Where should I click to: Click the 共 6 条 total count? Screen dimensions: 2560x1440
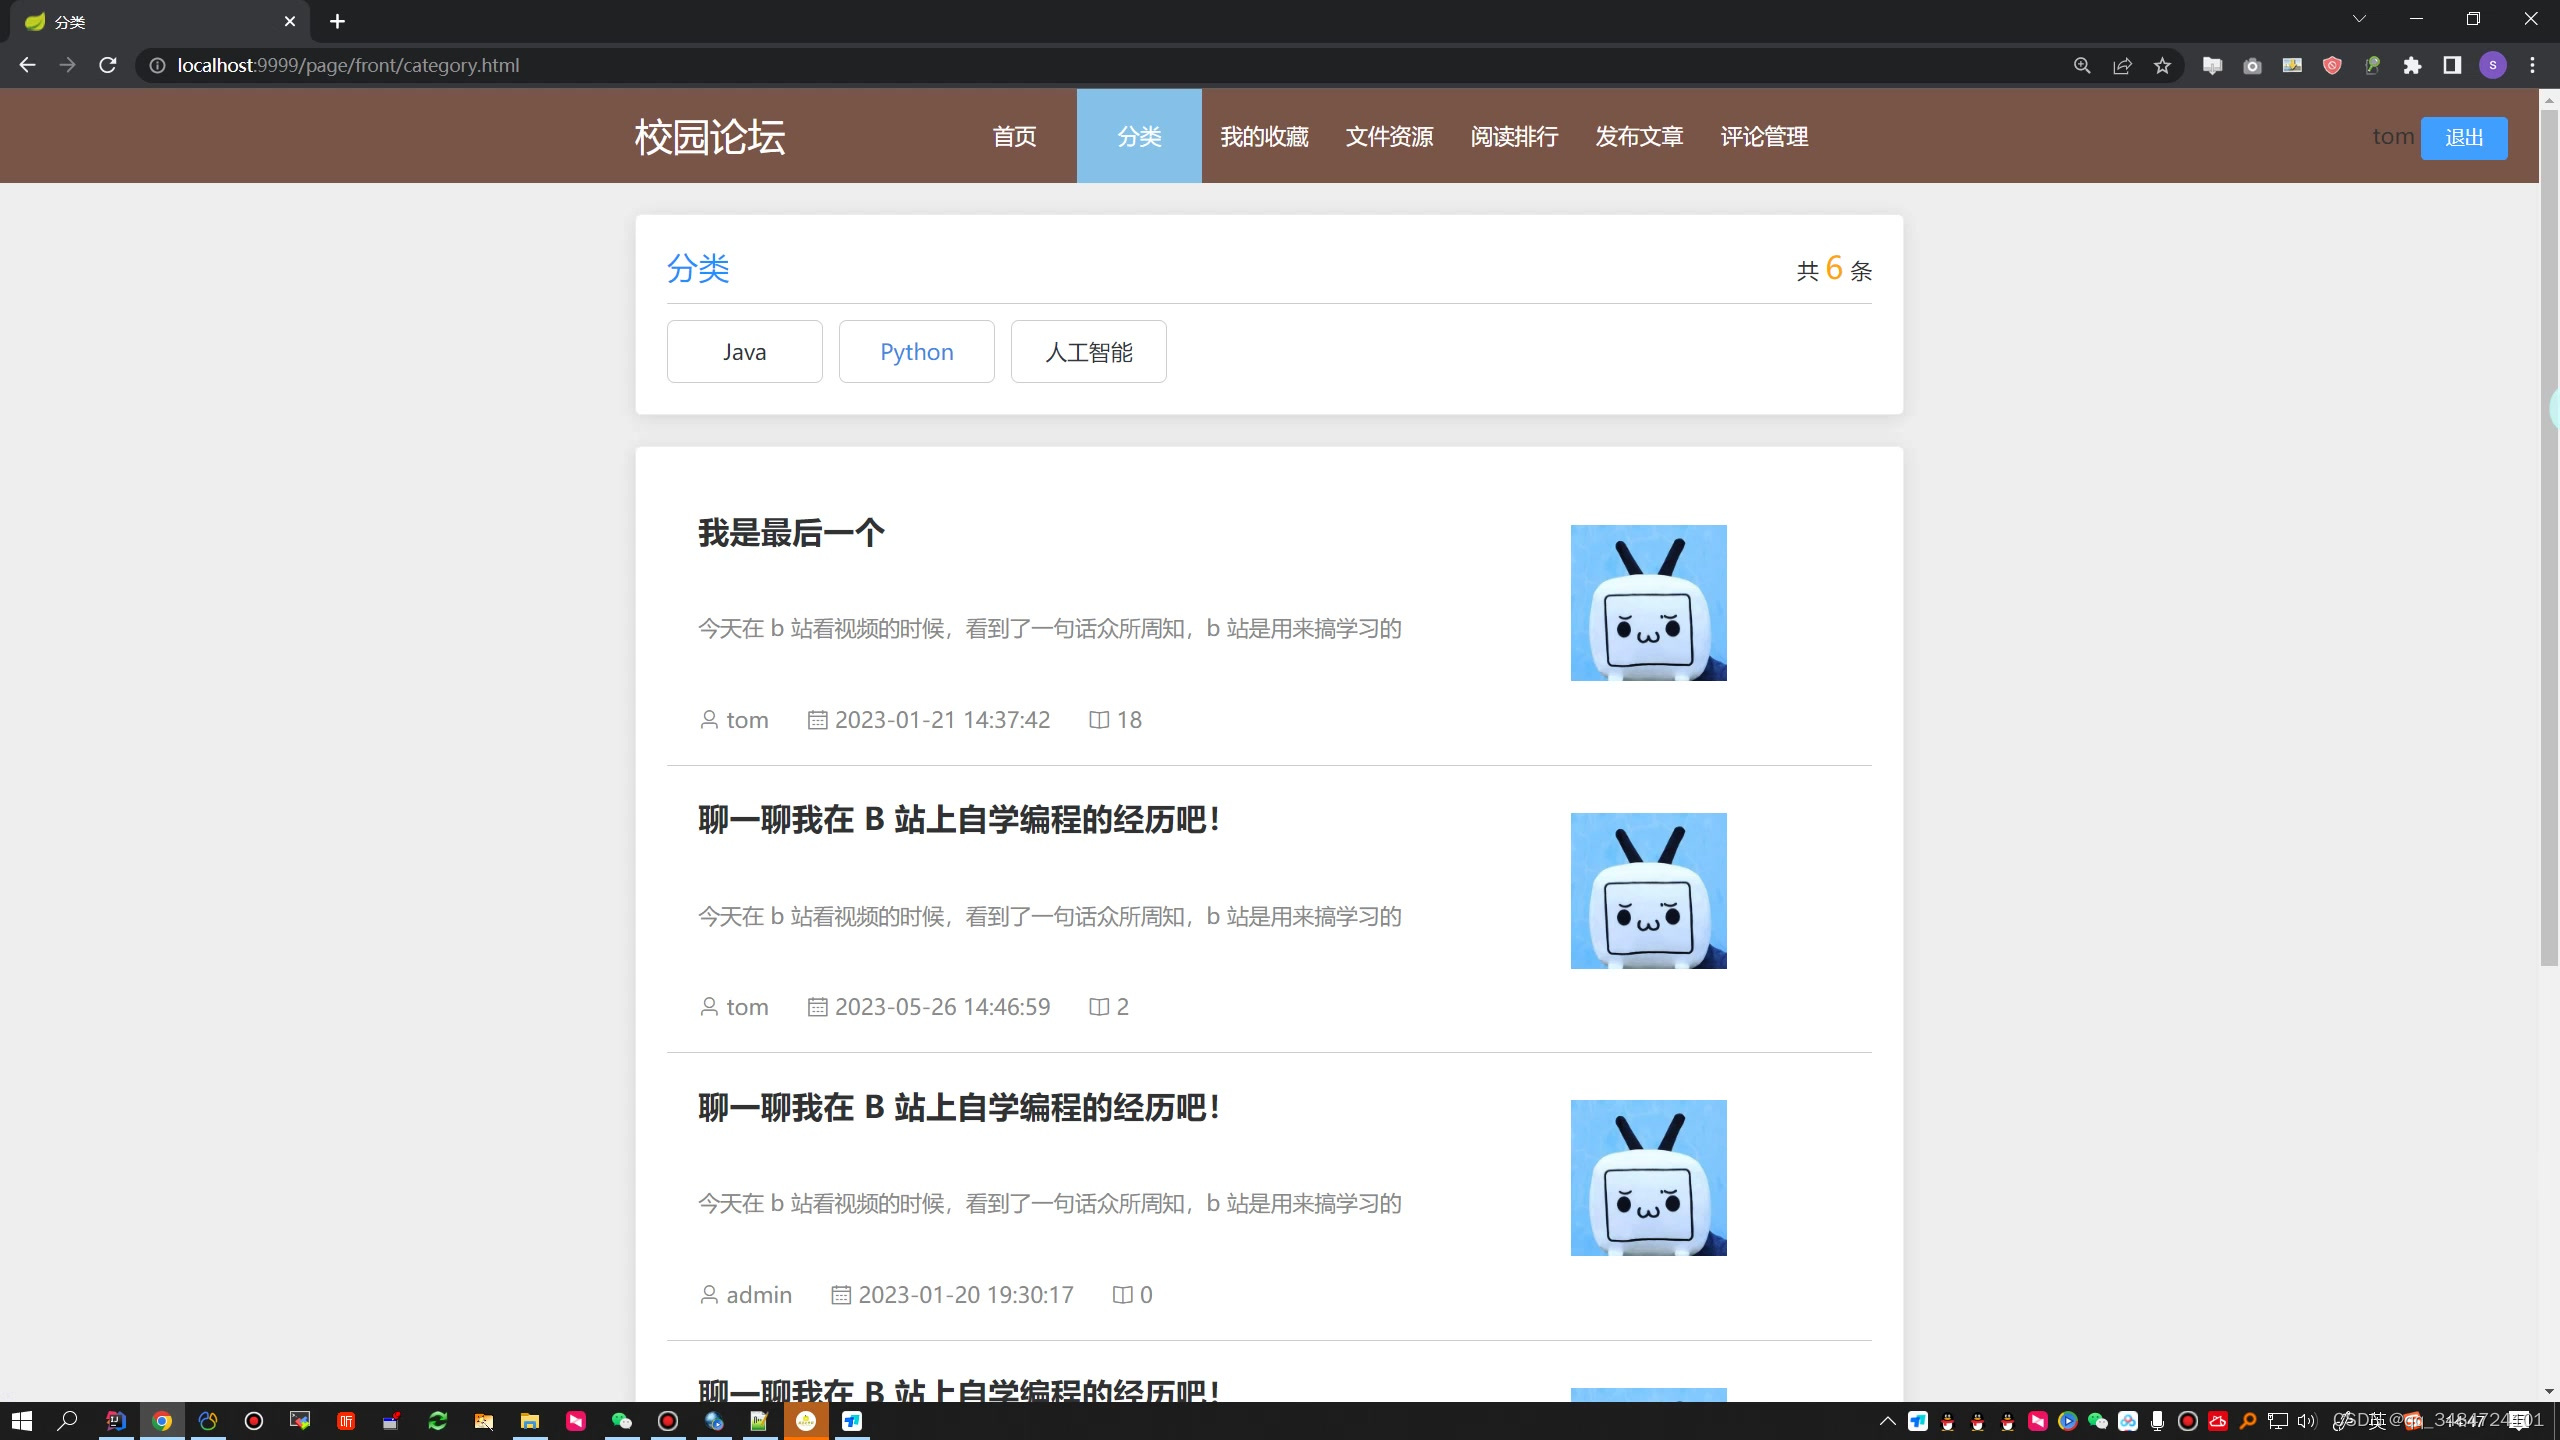[x=1834, y=269]
